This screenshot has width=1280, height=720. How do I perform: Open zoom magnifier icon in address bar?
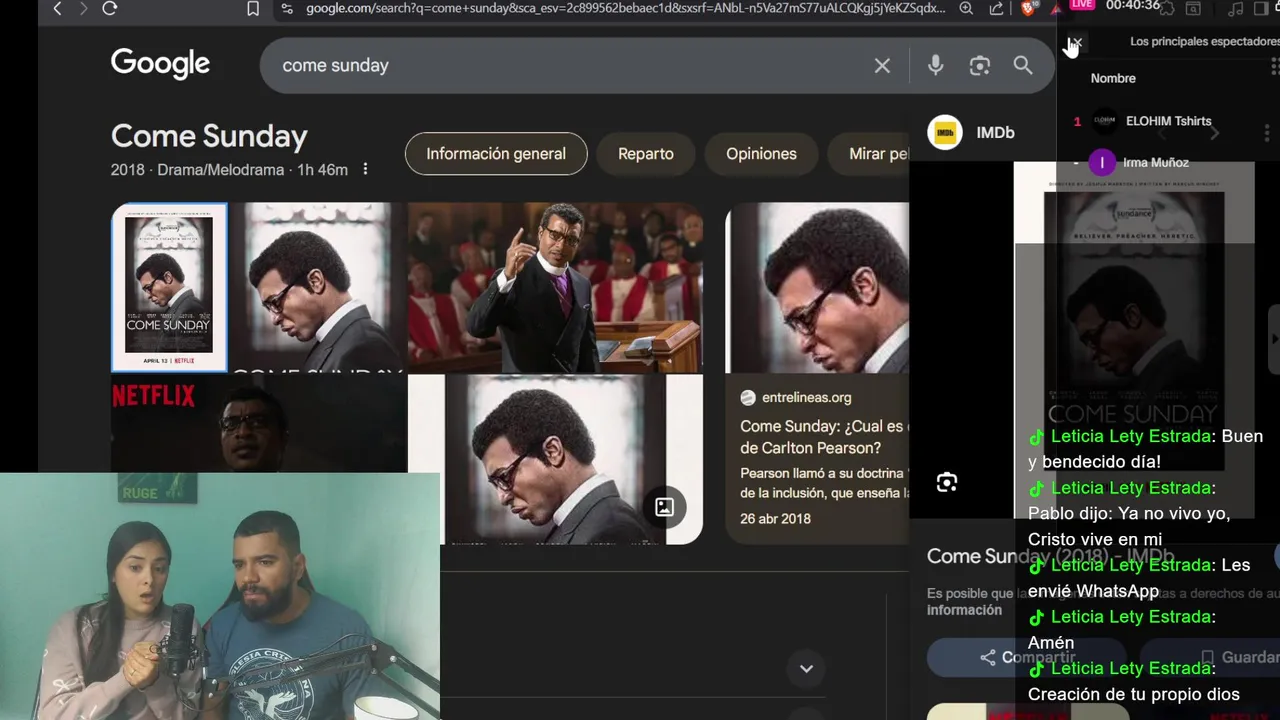pyautogui.click(x=966, y=8)
